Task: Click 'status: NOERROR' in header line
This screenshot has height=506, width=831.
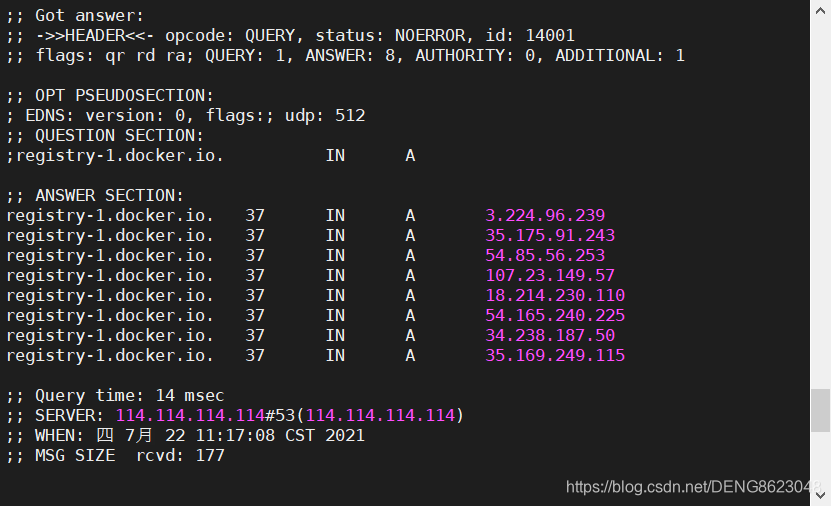Action: [391, 35]
